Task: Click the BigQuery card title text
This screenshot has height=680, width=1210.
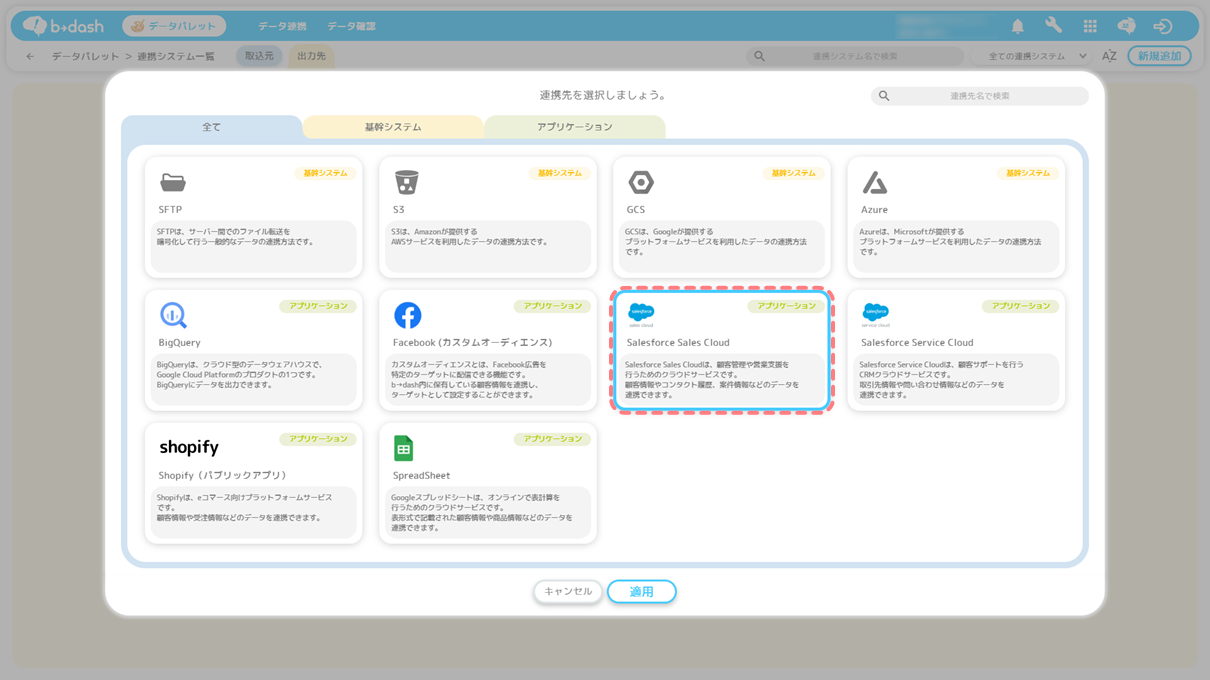Action: pyautogui.click(x=179, y=343)
